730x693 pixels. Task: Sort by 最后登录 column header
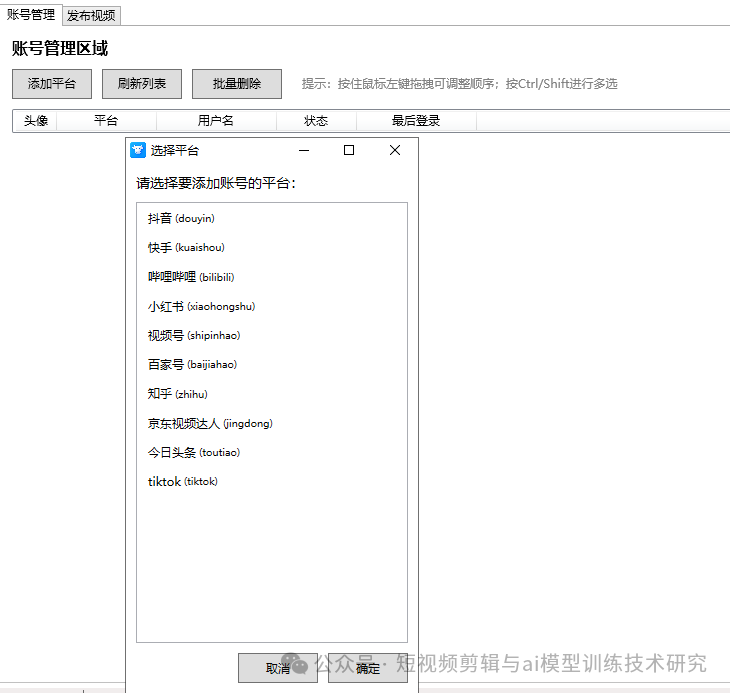pos(416,121)
